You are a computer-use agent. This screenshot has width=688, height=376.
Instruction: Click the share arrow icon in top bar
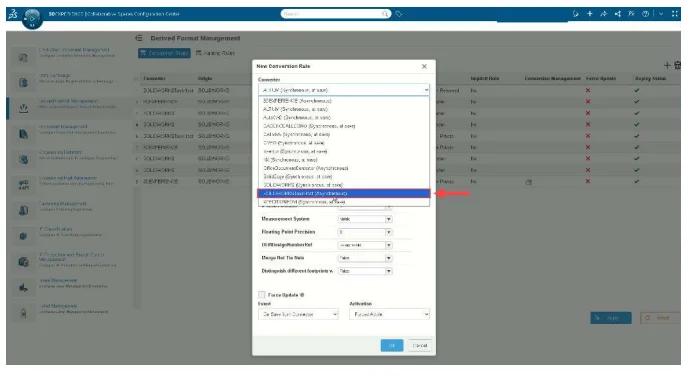[x=604, y=14]
